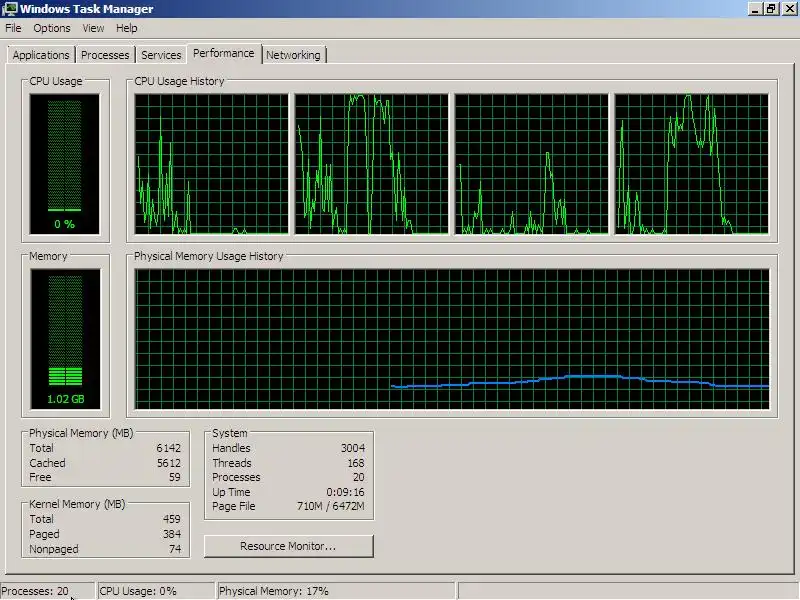Select the Performance tab

pyautogui.click(x=223, y=54)
